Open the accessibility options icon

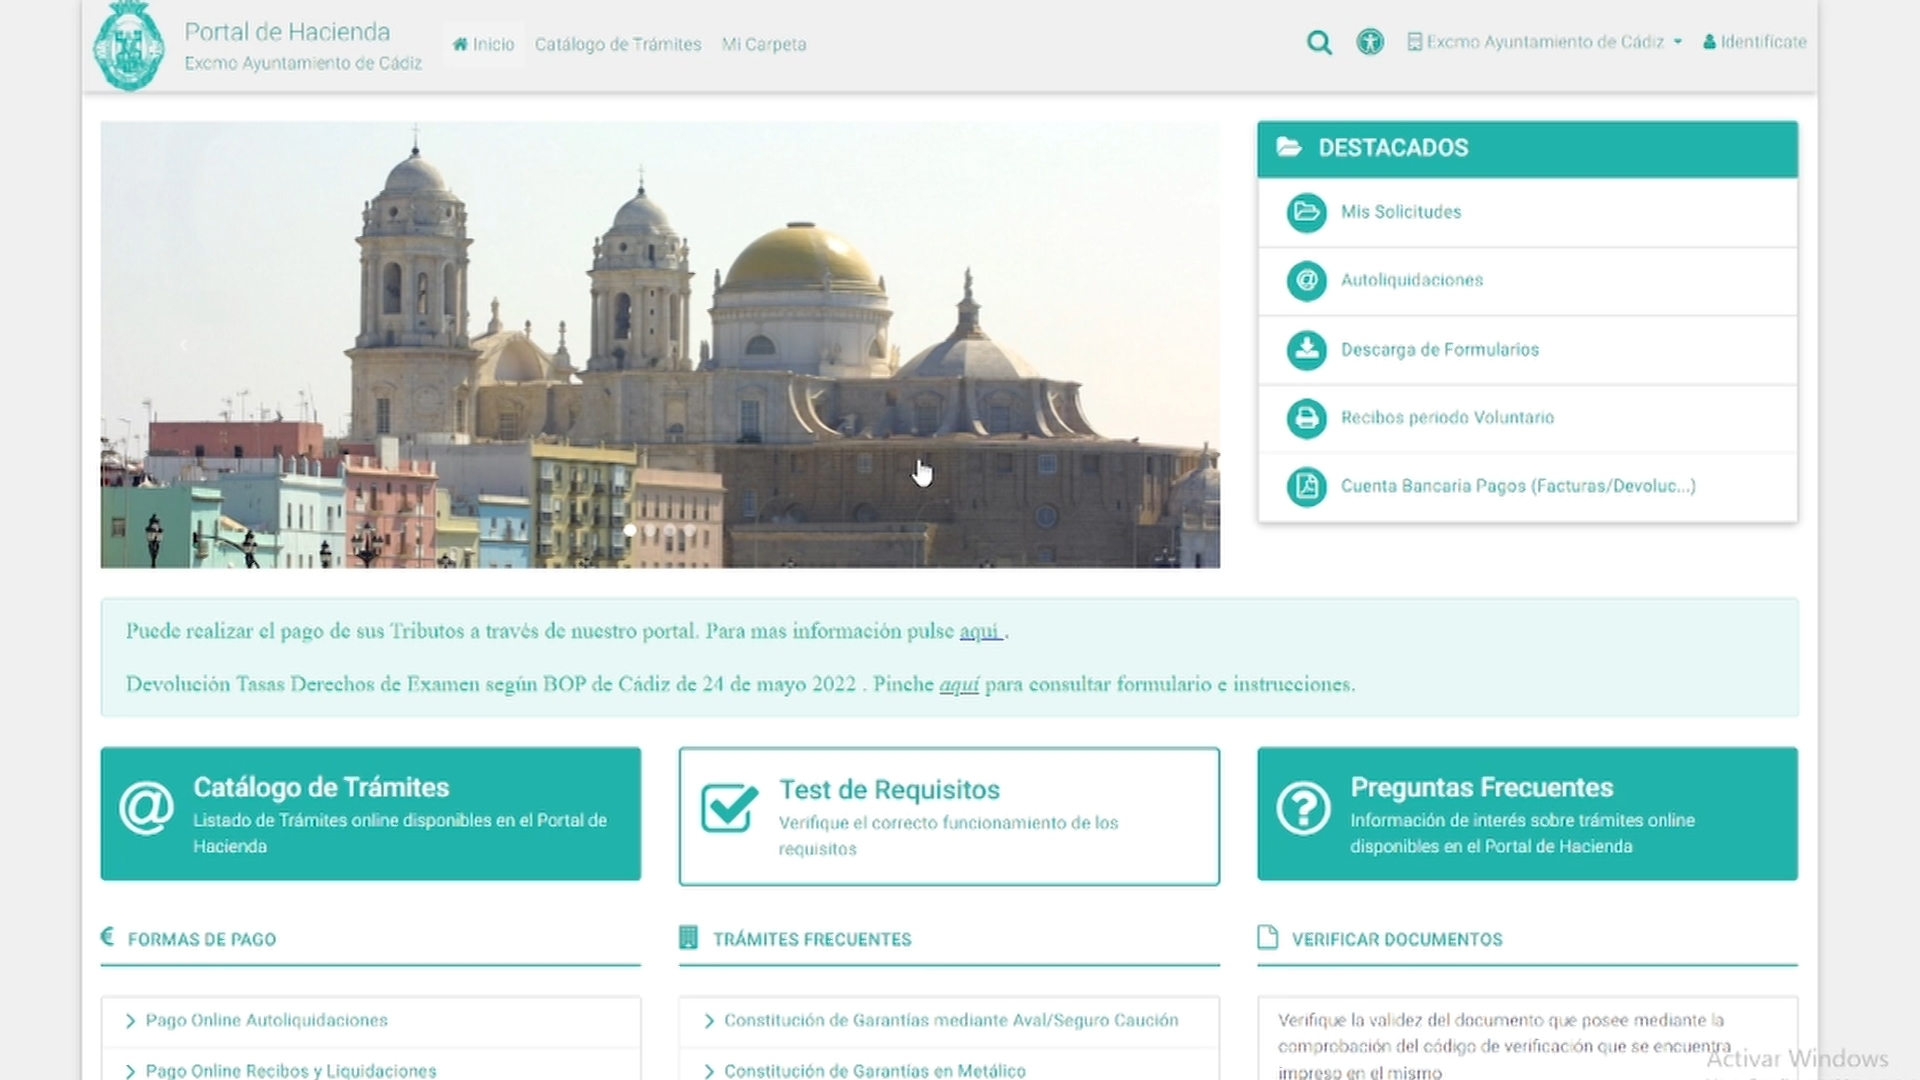(x=1370, y=42)
